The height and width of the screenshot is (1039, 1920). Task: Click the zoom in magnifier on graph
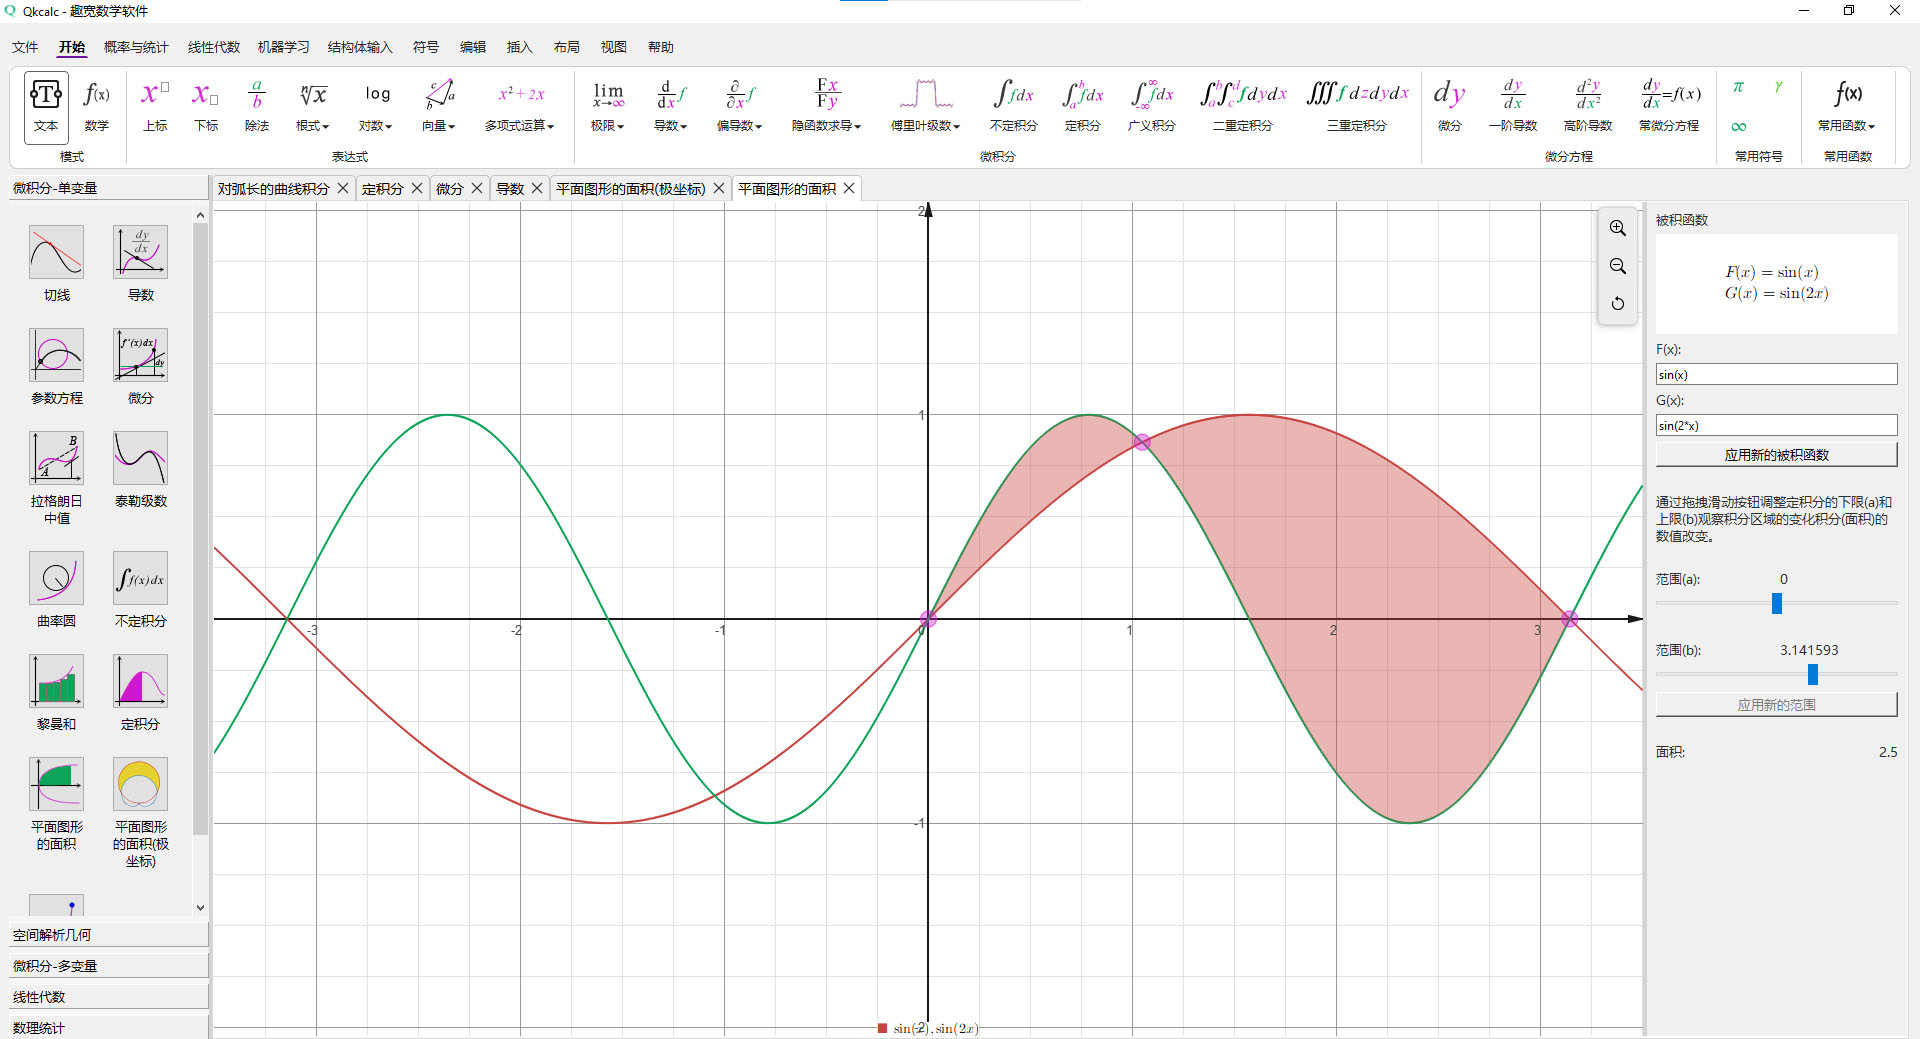tap(1617, 228)
